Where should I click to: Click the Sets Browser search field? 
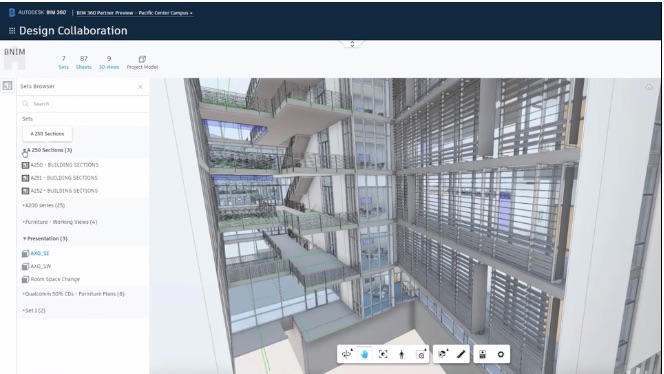click(83, 103)
